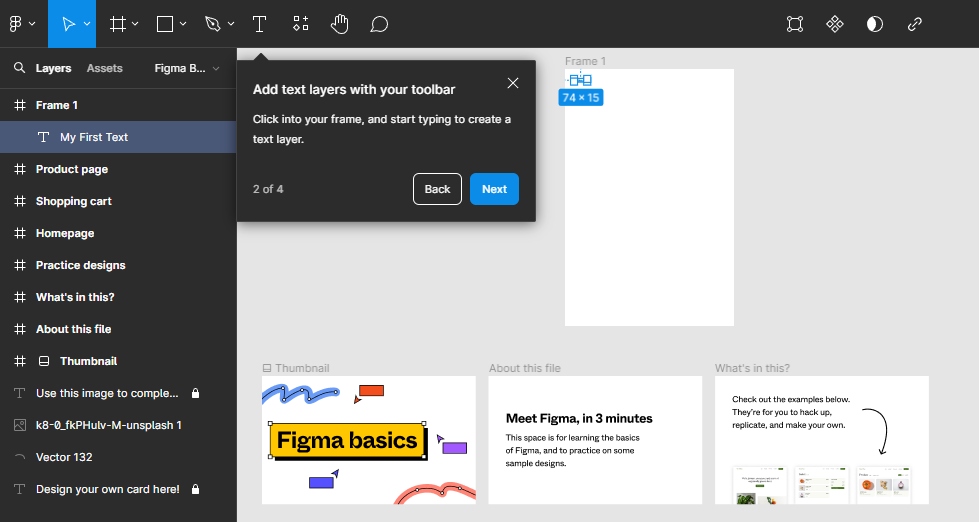This screenshot has height=522, width=979.
Task: Open the Figma main menu dropdown
Action: click(x=23, y=24)
